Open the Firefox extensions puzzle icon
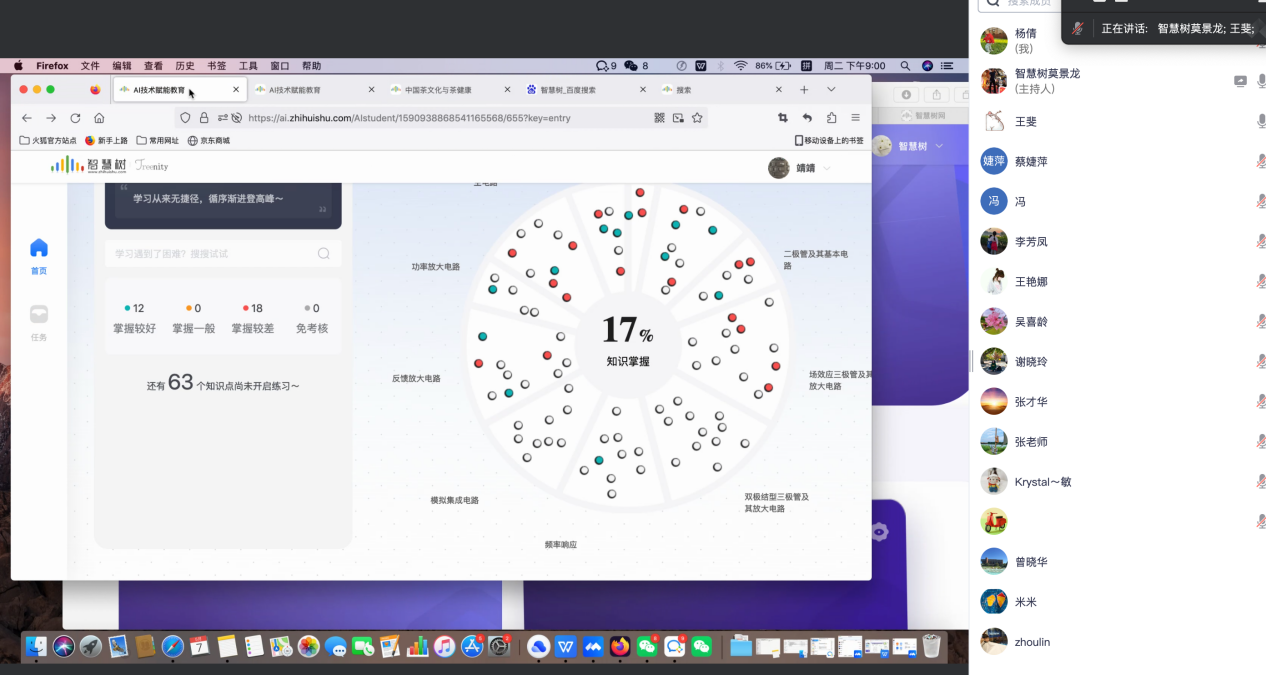Image resolution: width=1266 pixels, height=675 pixels. point(831,118)
